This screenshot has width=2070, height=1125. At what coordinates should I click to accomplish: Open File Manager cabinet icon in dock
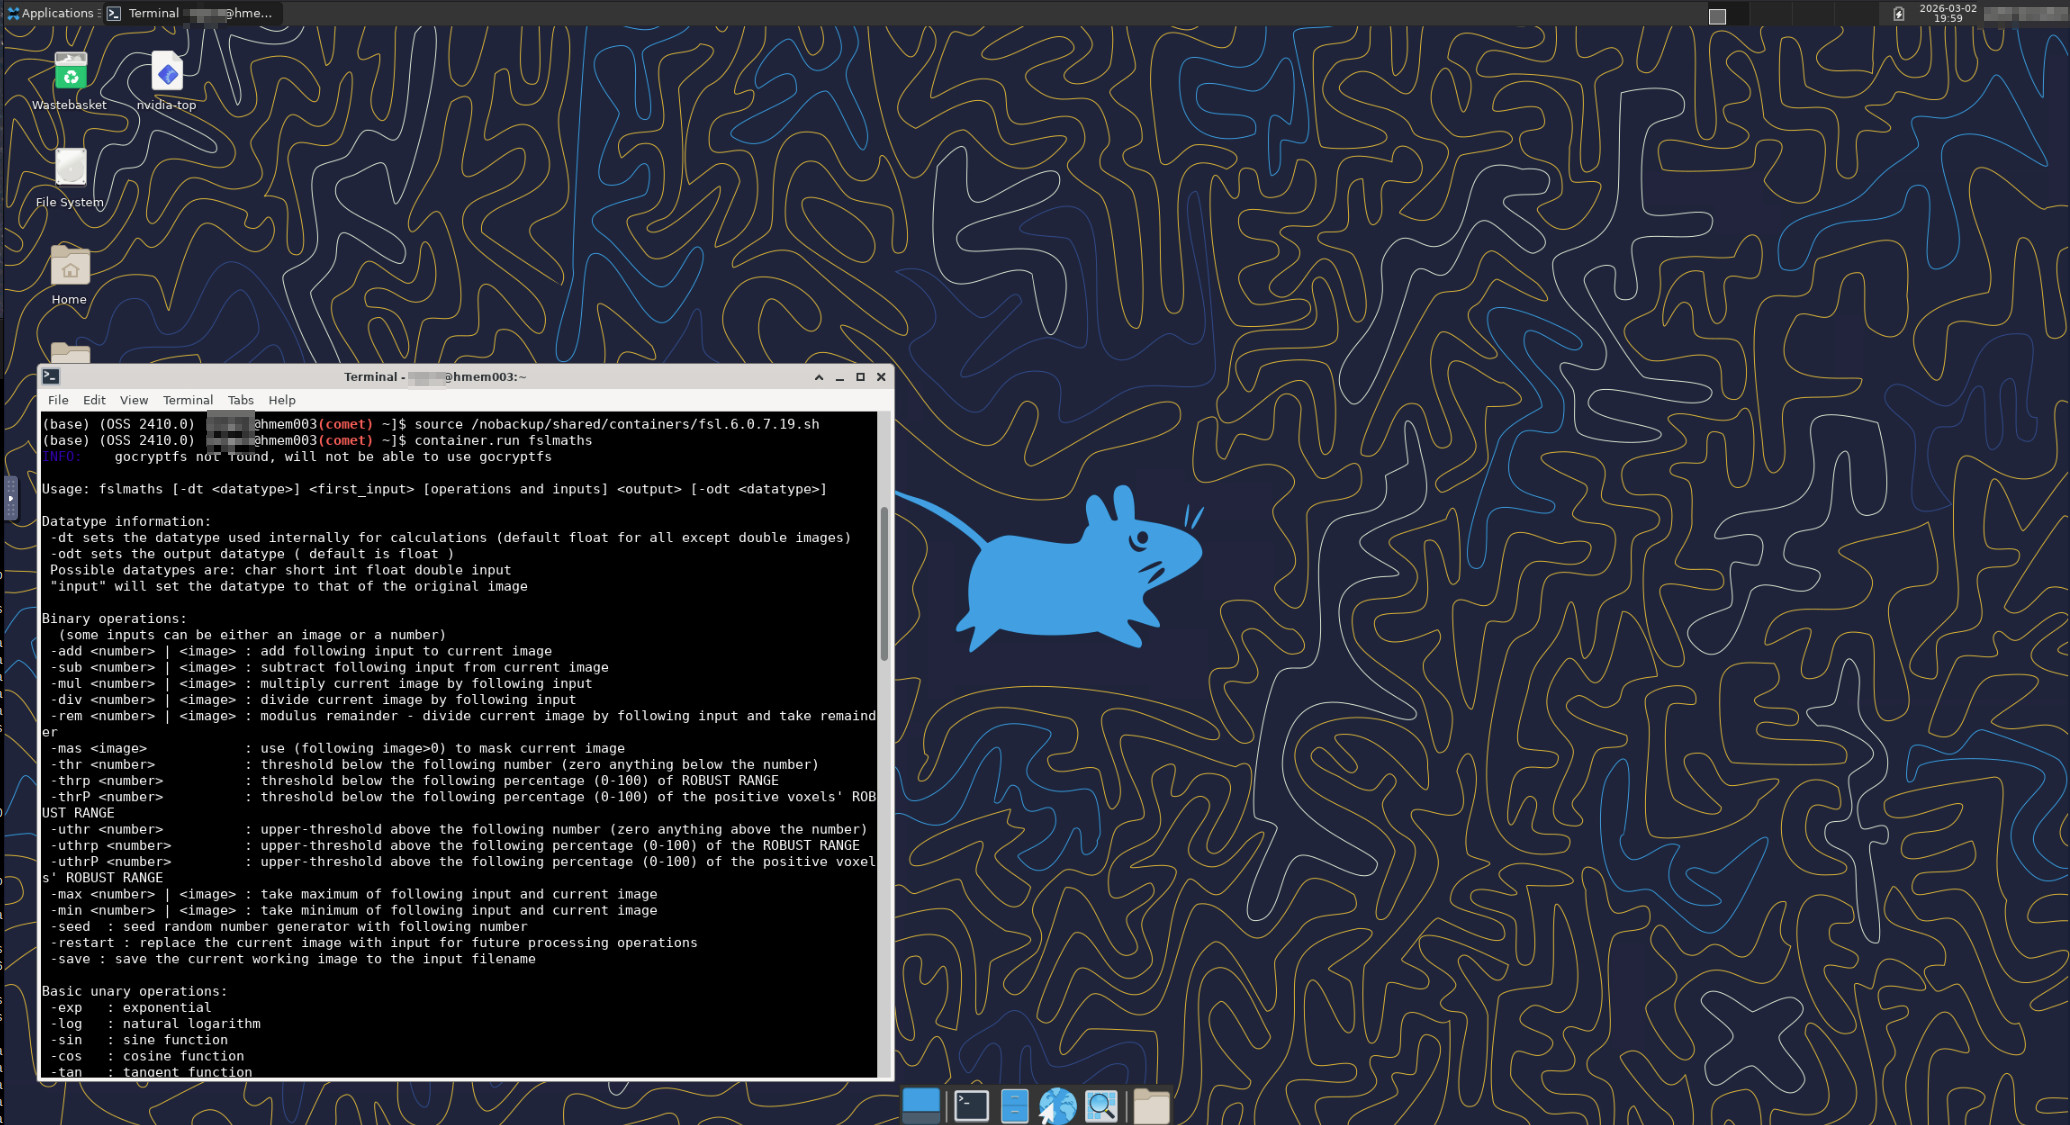coord(1014,1105)
